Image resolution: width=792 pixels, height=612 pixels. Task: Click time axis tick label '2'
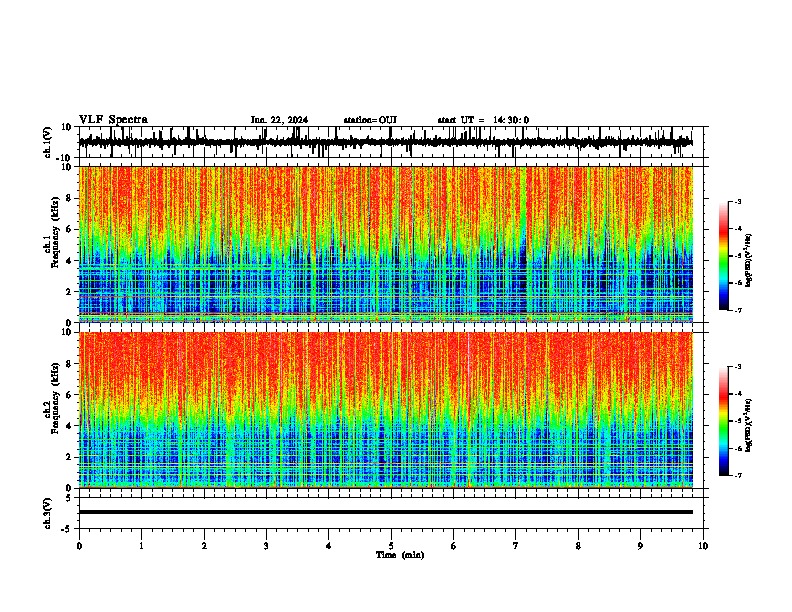[204, 546]
